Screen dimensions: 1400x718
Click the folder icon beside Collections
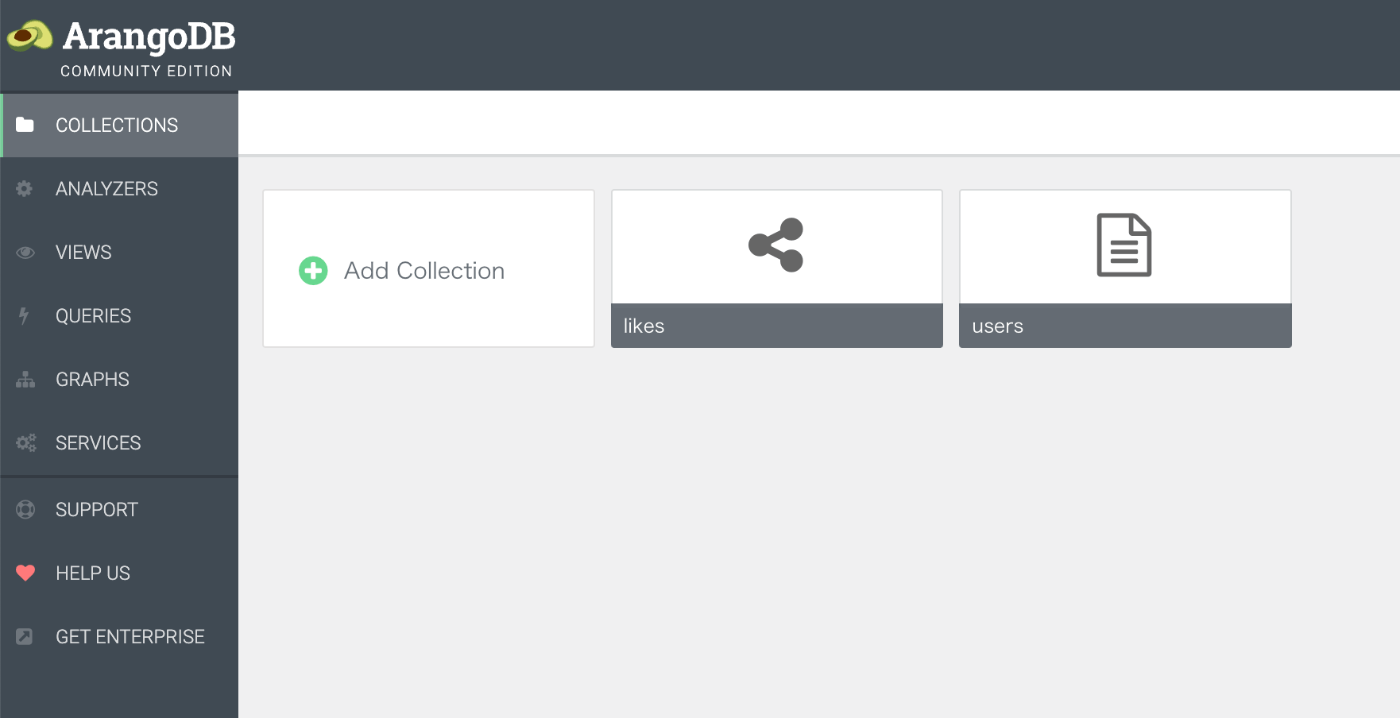pyautogui.click(x=25, y=125)
